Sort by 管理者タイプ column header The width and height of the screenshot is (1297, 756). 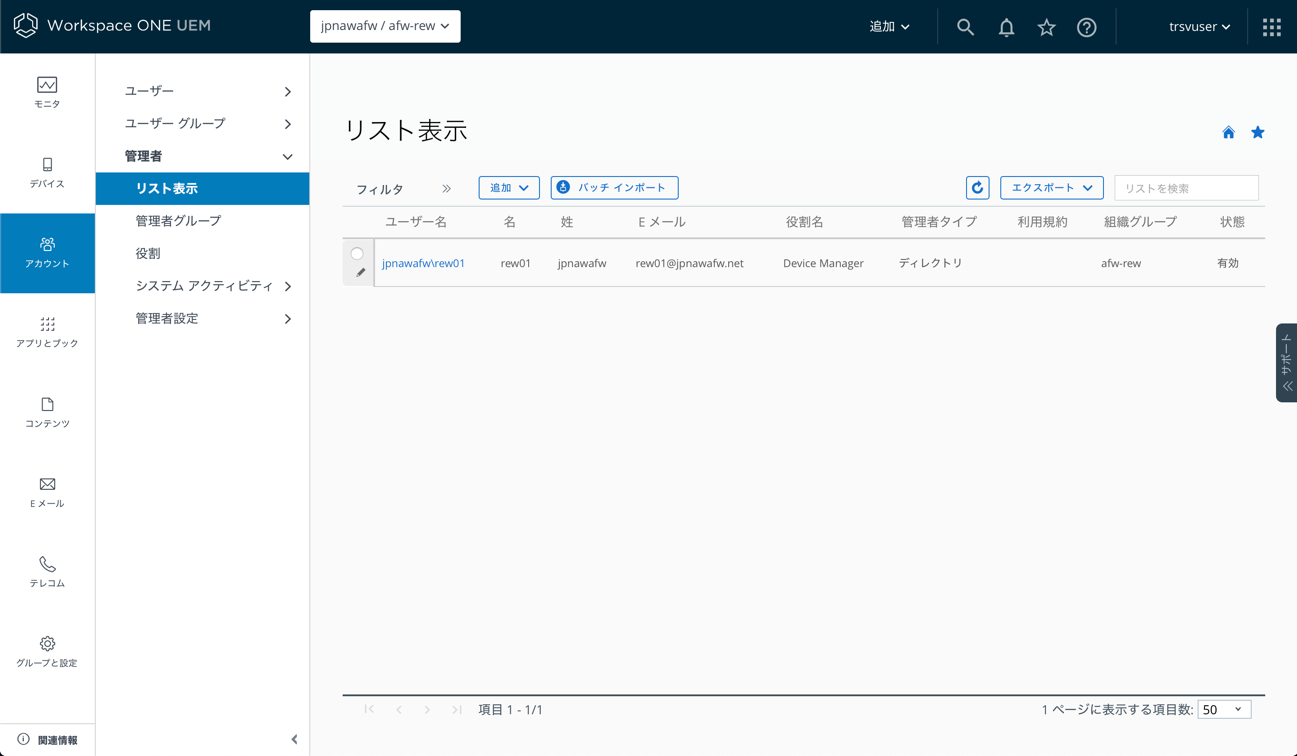click(939, 222)
